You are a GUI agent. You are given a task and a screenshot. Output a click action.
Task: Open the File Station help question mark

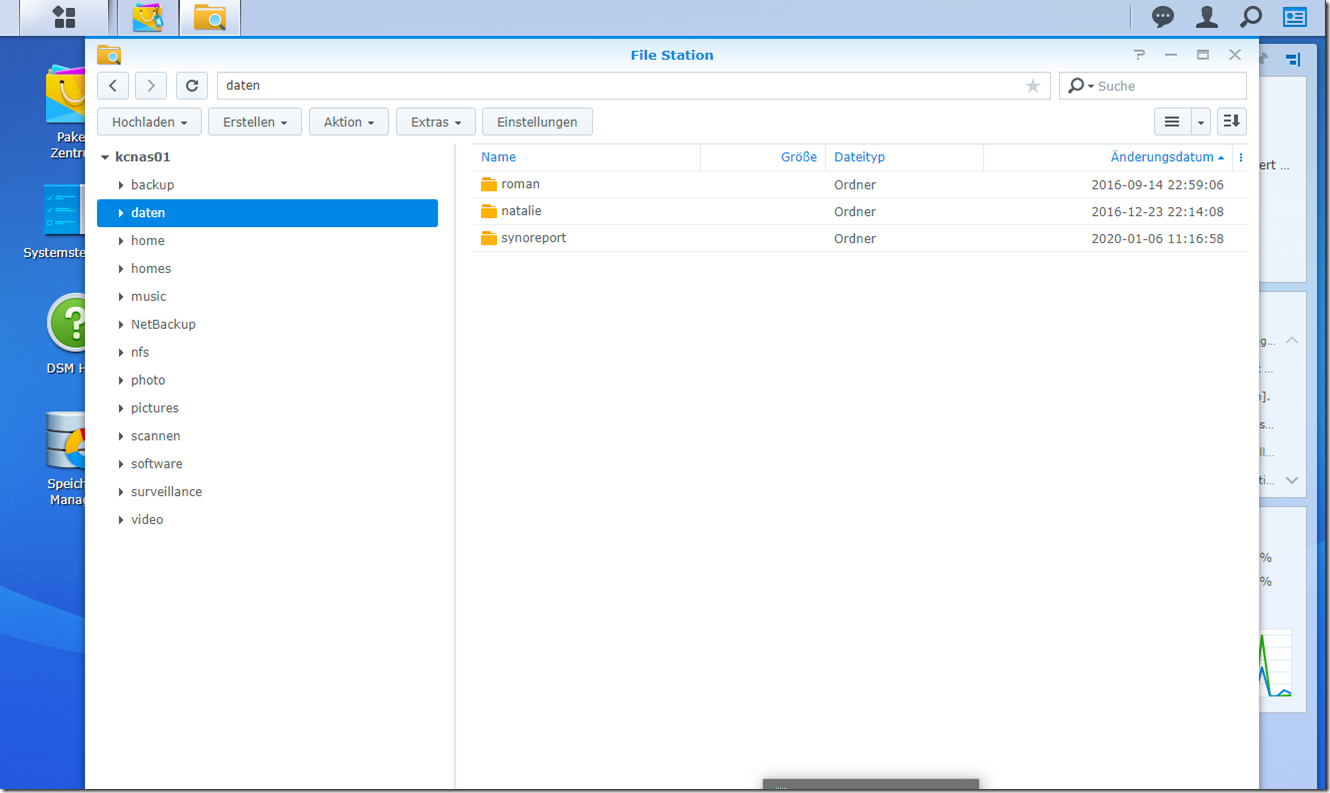(1139, 55)
